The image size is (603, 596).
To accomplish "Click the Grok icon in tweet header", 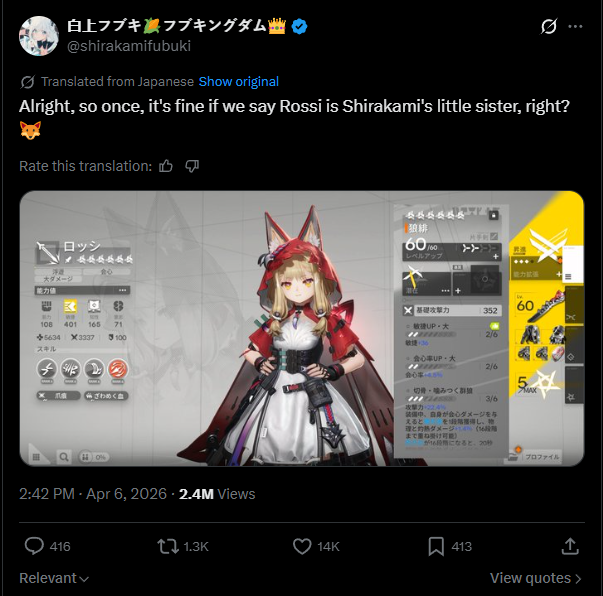I will pos(549,27).
